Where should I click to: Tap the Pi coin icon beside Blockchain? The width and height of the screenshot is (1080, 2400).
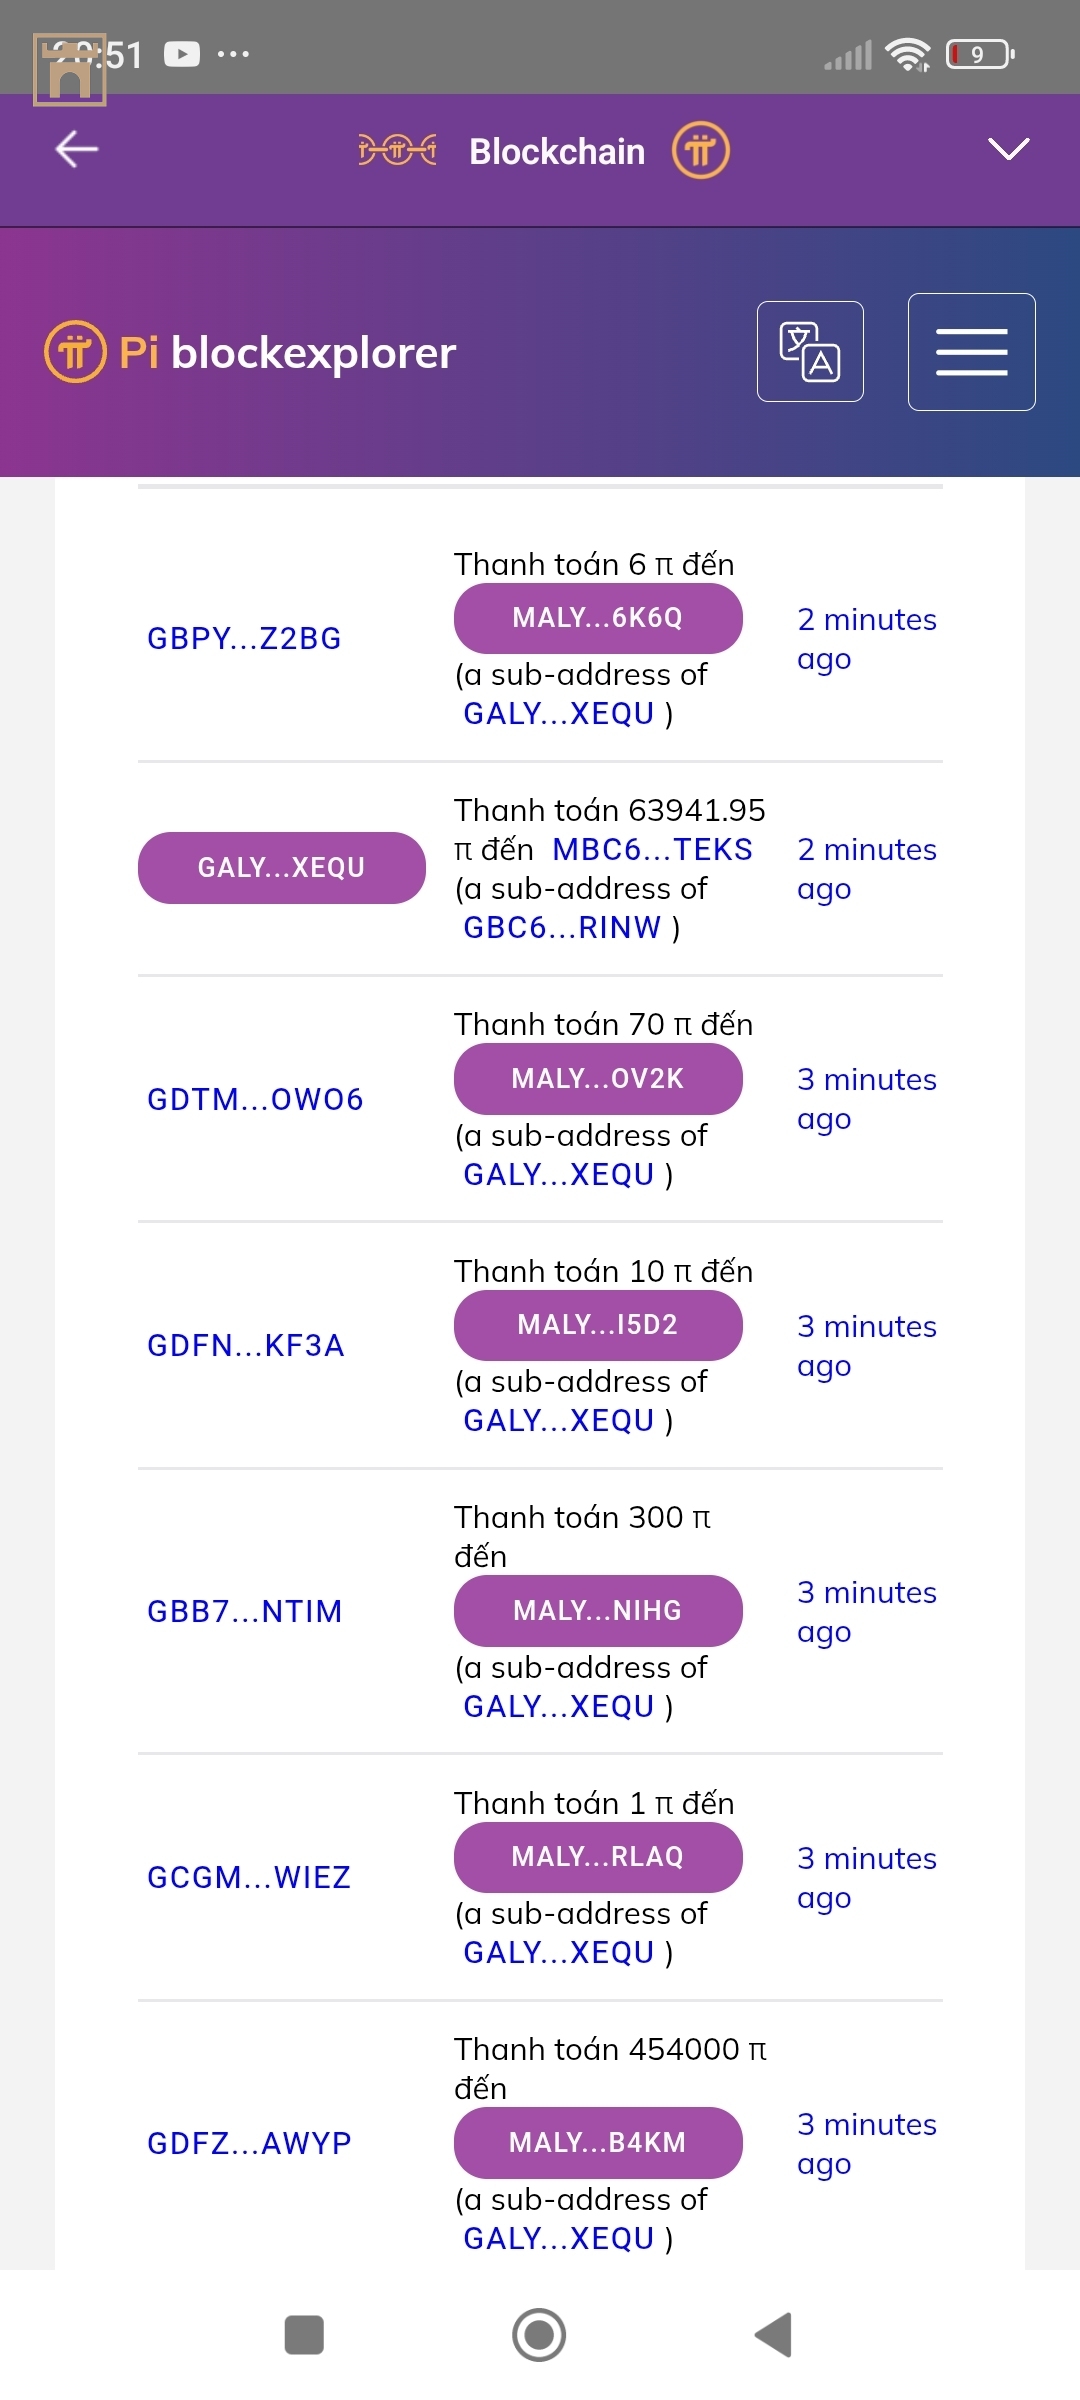700,151
